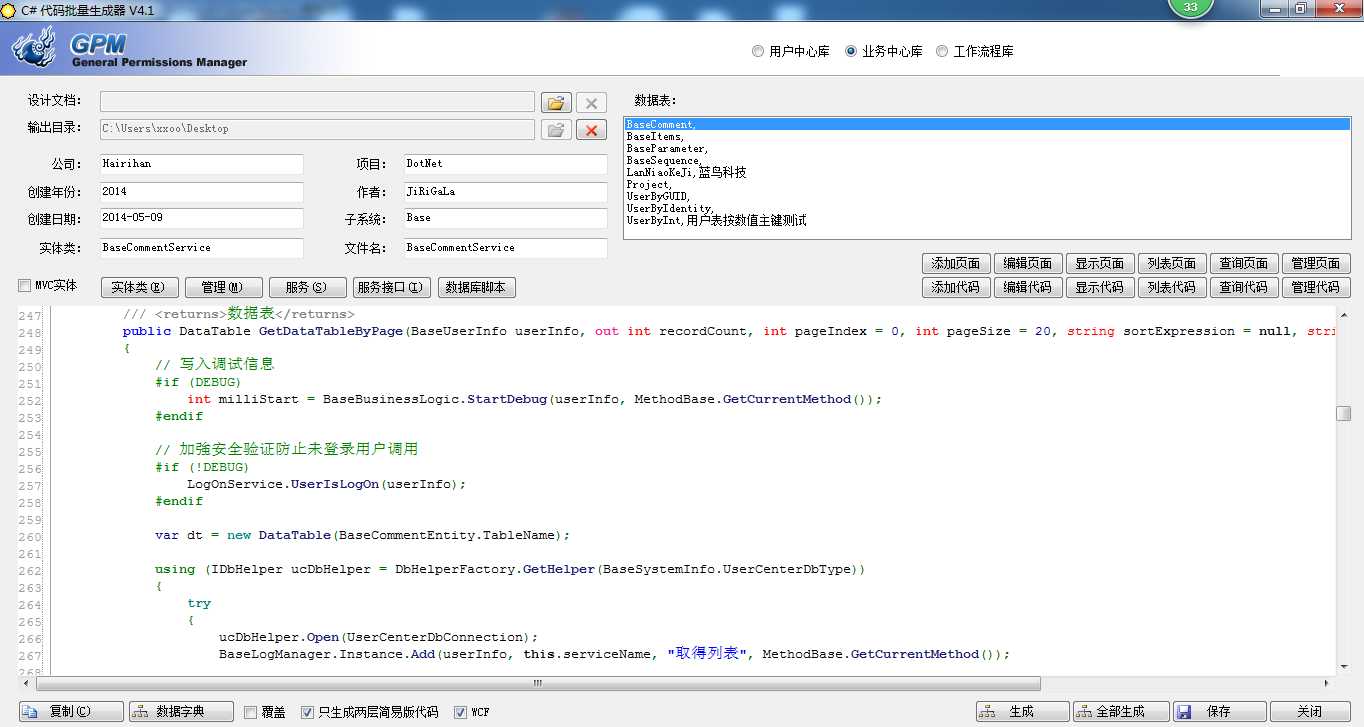Click the 实体类(E) button

(x=140, y=287)
